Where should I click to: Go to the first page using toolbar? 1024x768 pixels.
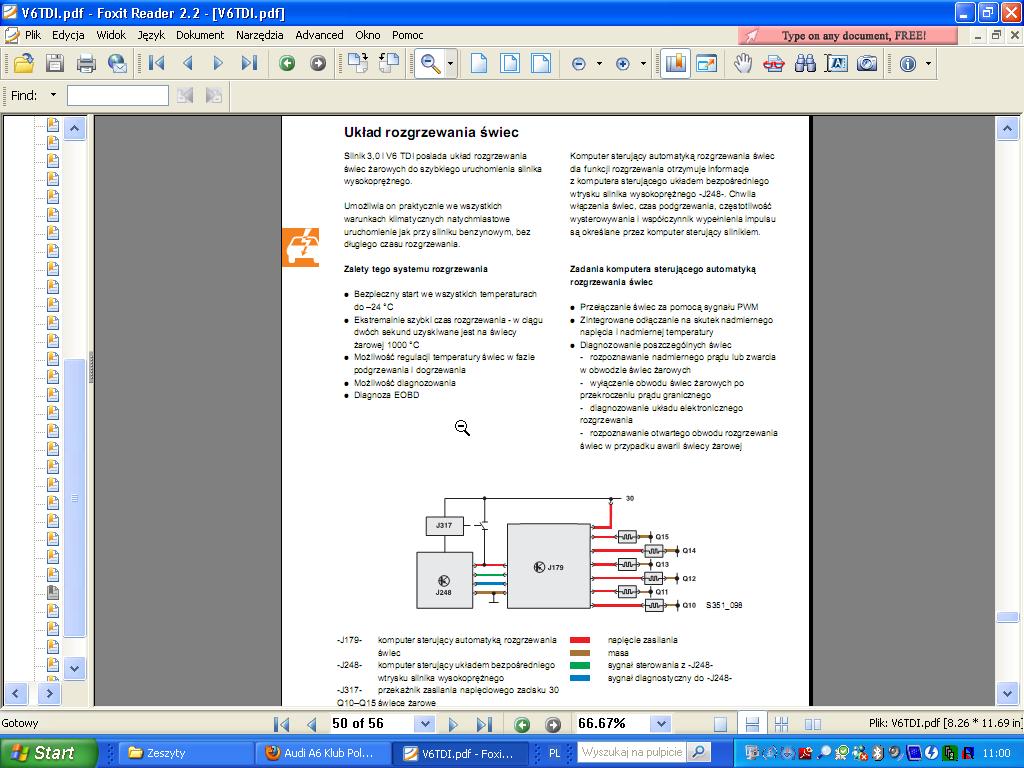[156, 64]
